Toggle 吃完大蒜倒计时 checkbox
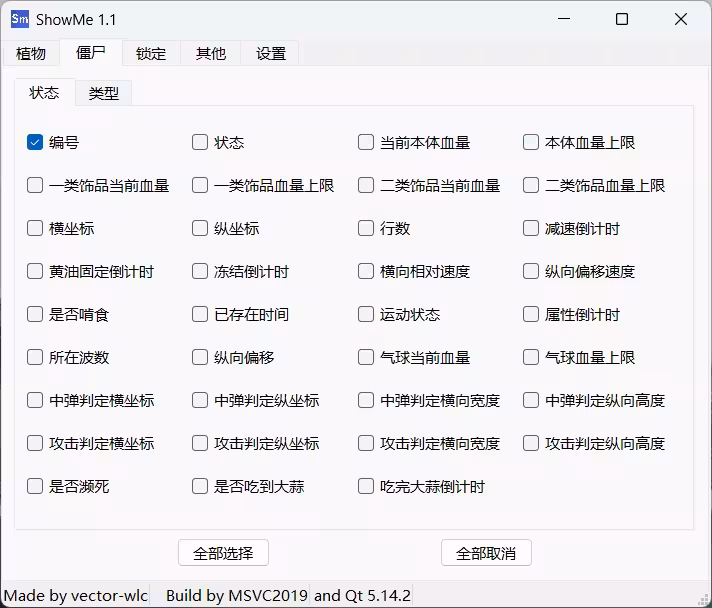Image resolution: width=712 pixels, height=608 pixels. [x=366, y=486]
